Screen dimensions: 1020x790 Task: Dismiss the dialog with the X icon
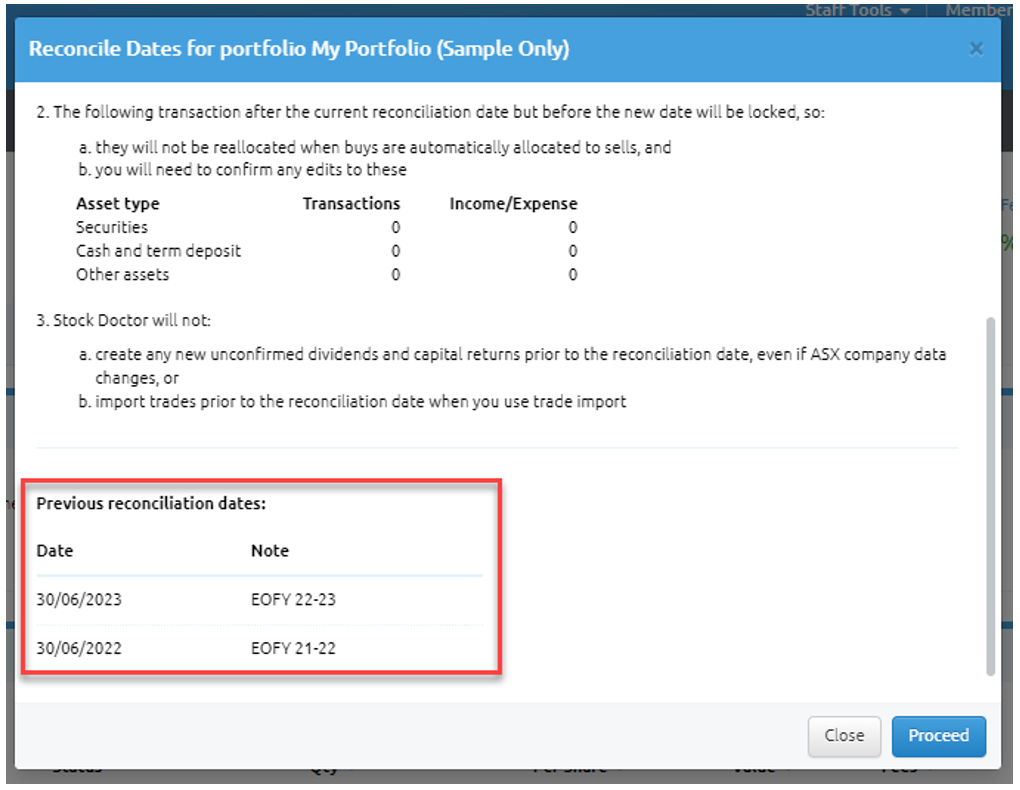click(x=976, y=49)
